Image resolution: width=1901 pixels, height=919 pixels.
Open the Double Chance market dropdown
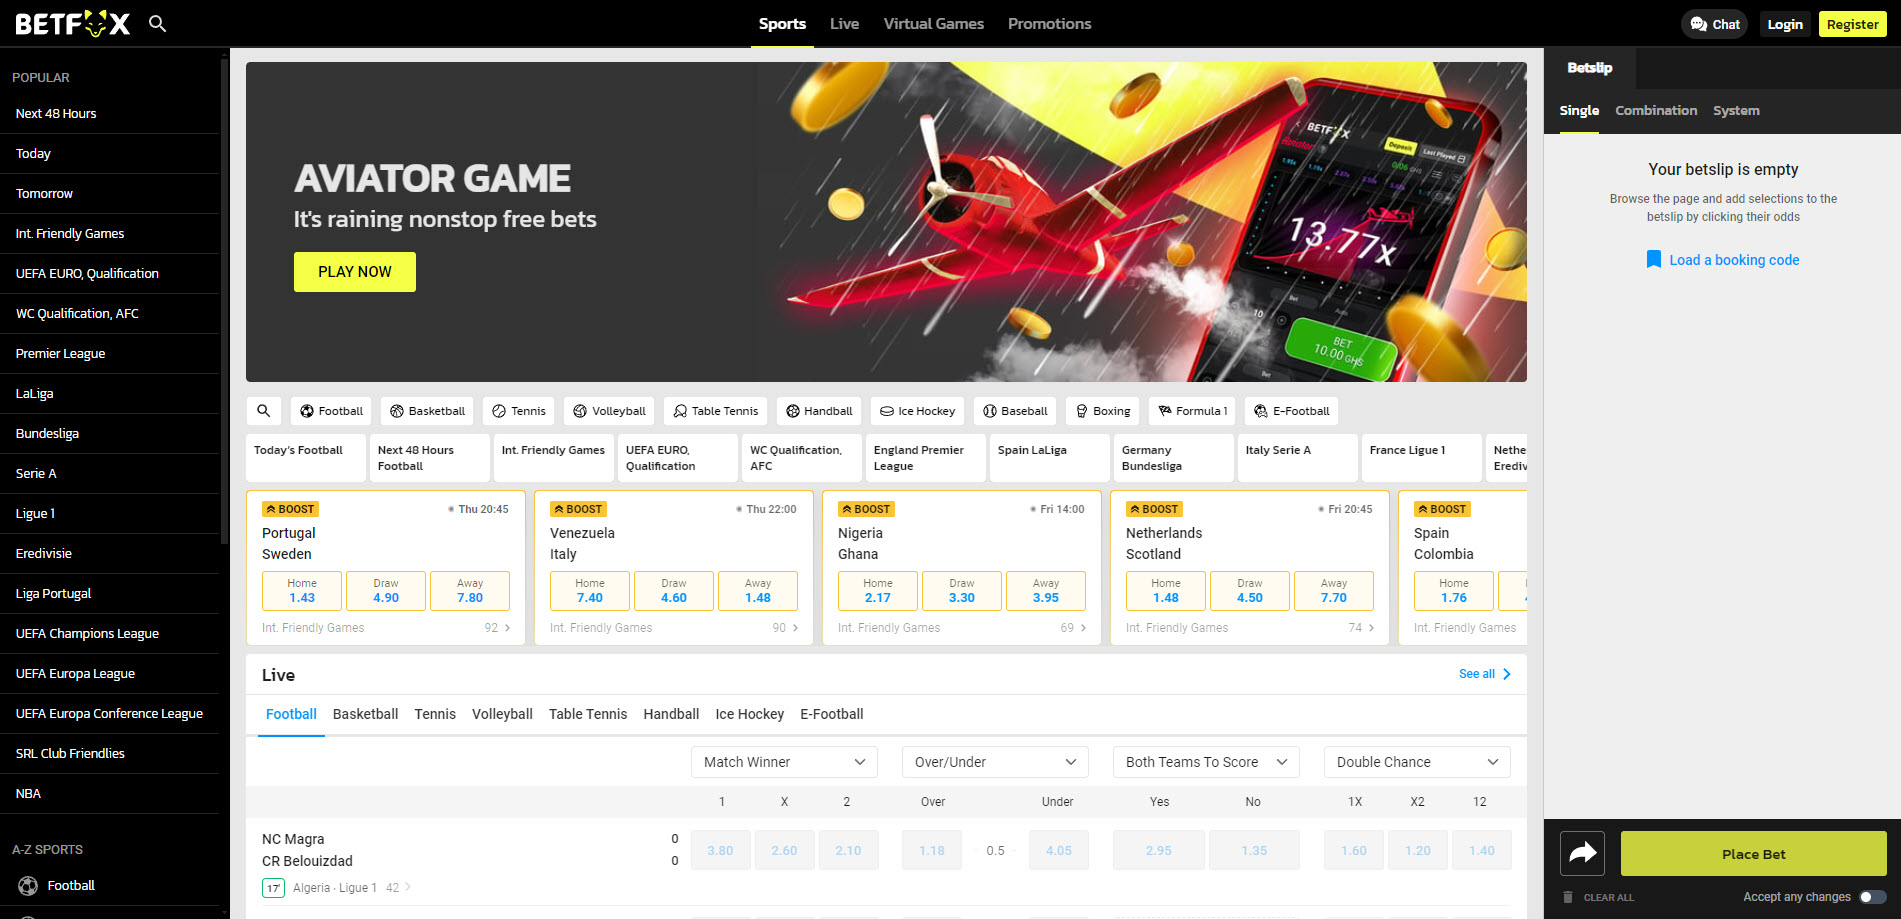click(1417, 762)
